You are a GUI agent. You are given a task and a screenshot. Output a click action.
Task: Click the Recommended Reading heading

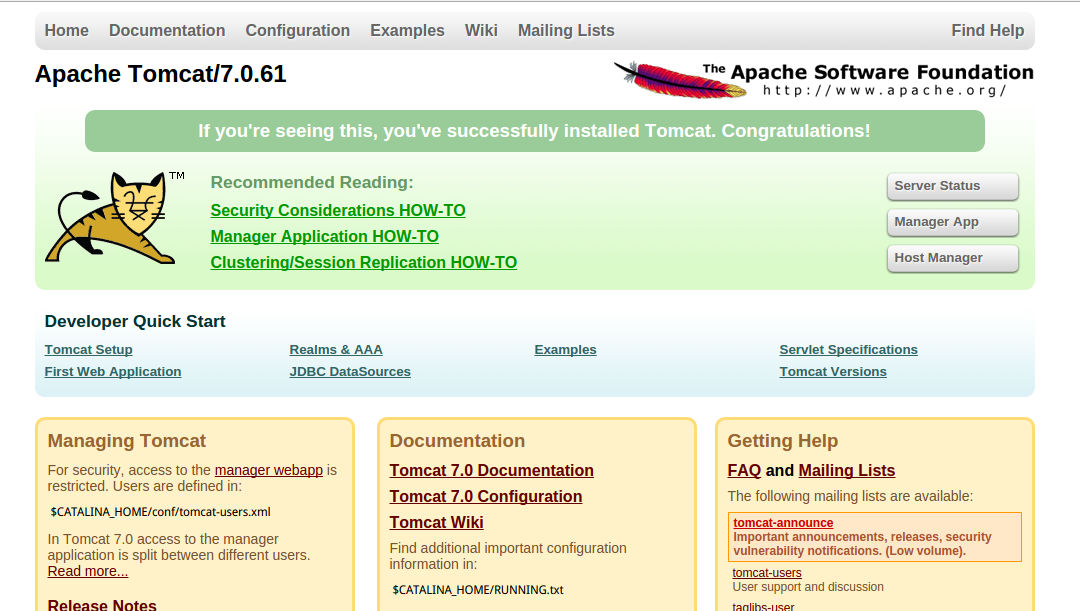coord(312,183)
